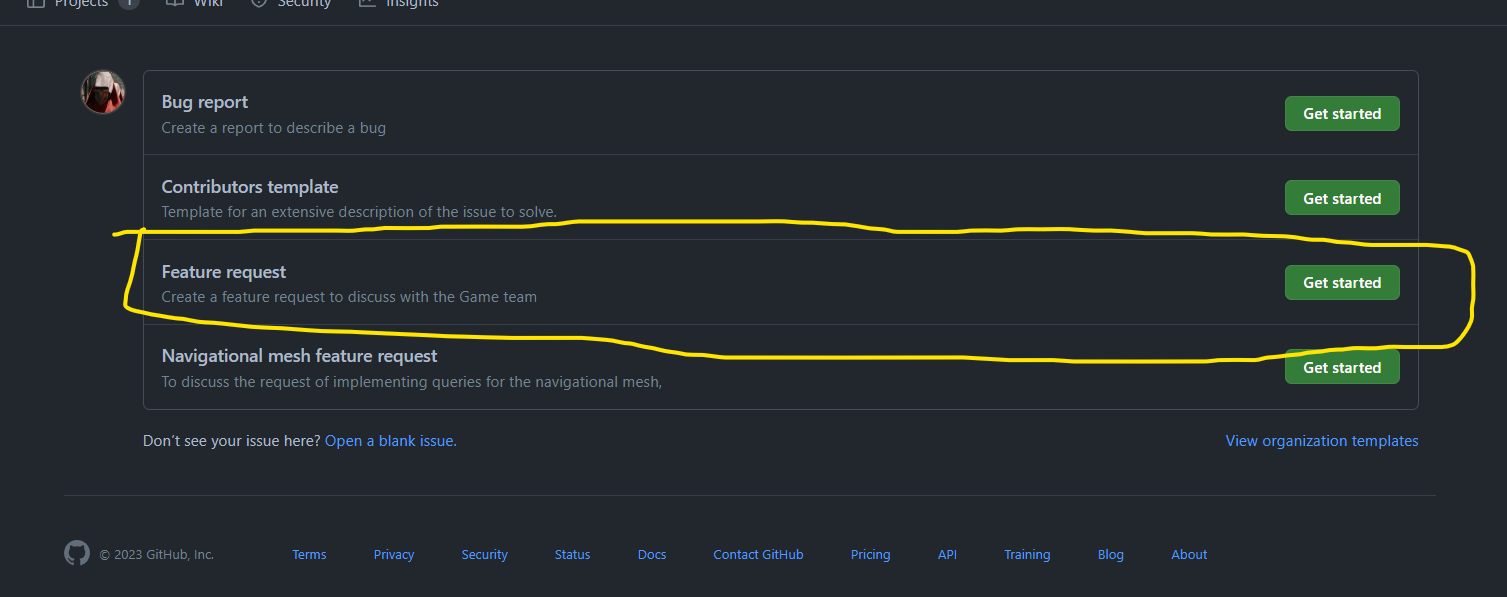Click the footer Status link
This screenshot has width=1507, height=597.
(573, 555)
